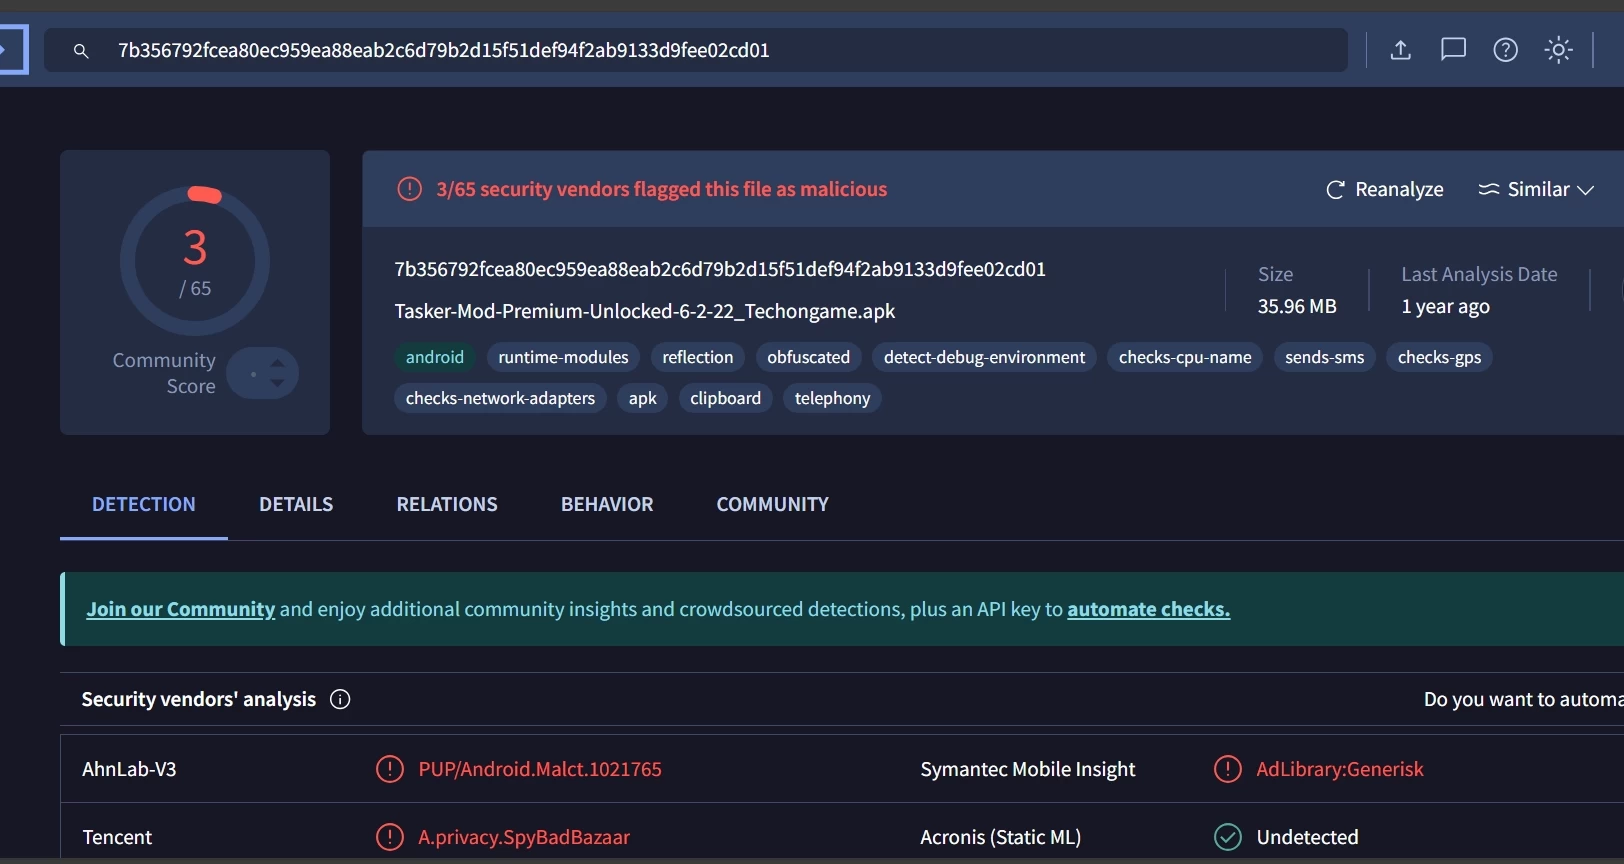Click the green check icon for Acronis
This screenshot has width=1624, height=864.
(x=1227, y=837)
